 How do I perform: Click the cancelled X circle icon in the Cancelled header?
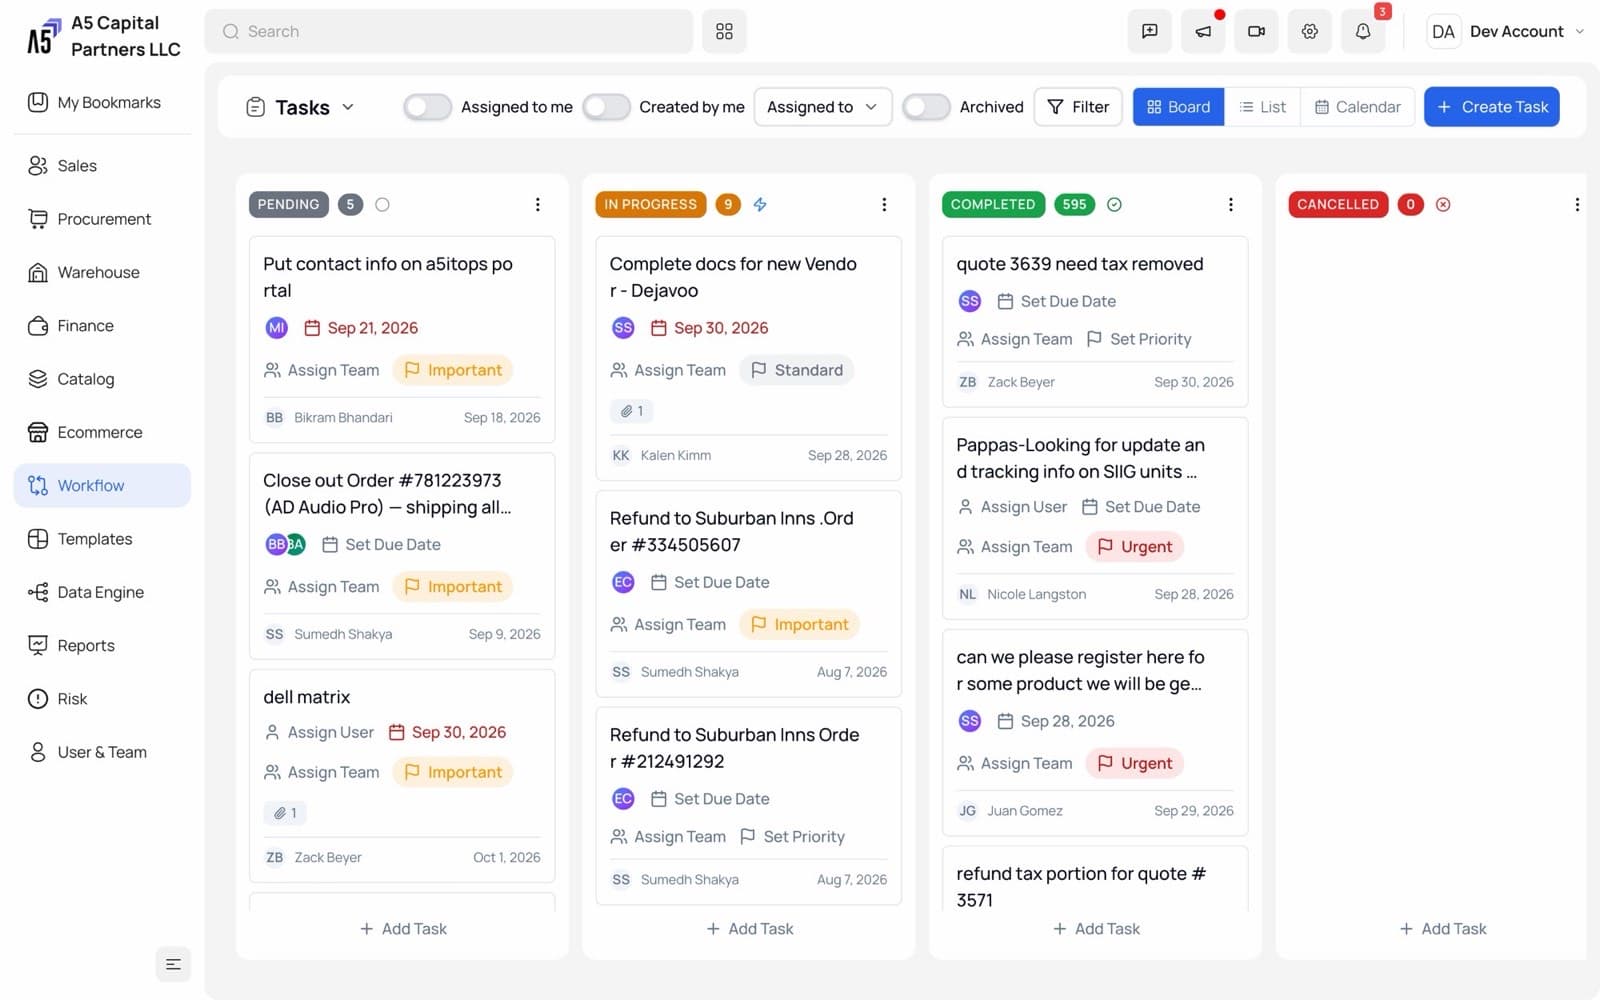(1443, 205)
